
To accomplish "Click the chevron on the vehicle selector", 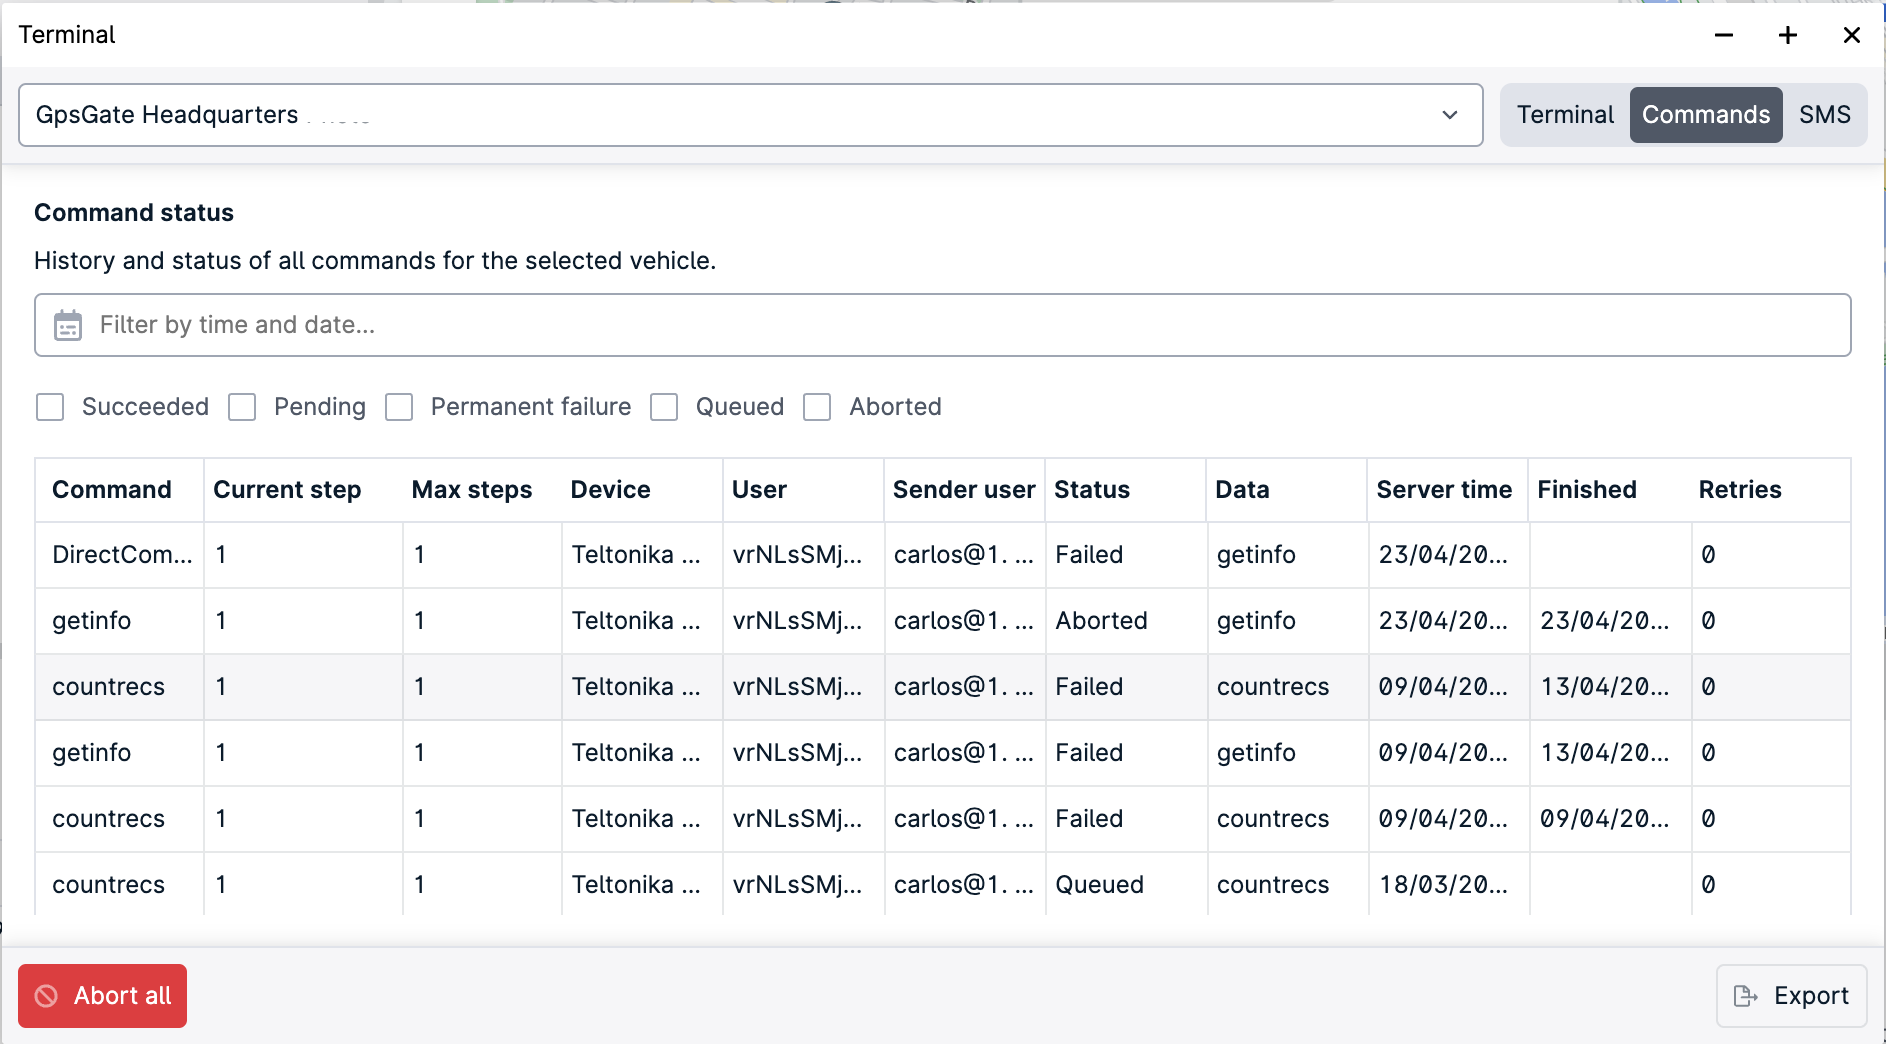I will click(x=1451, y=115).
